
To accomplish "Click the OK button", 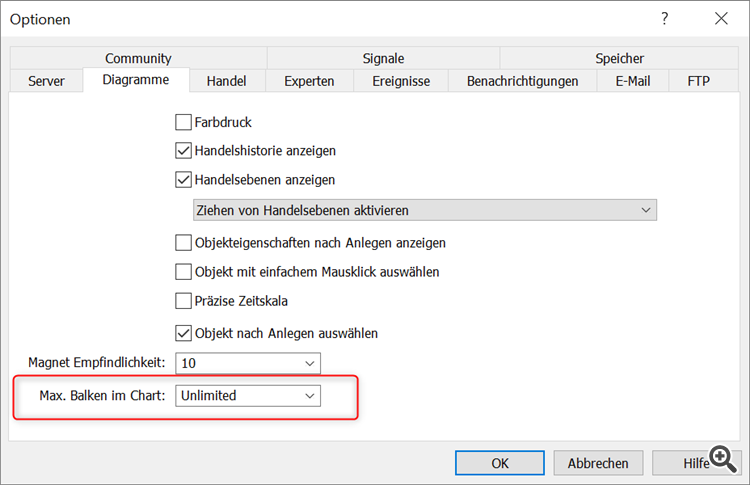I will click(x=500, y=463).
